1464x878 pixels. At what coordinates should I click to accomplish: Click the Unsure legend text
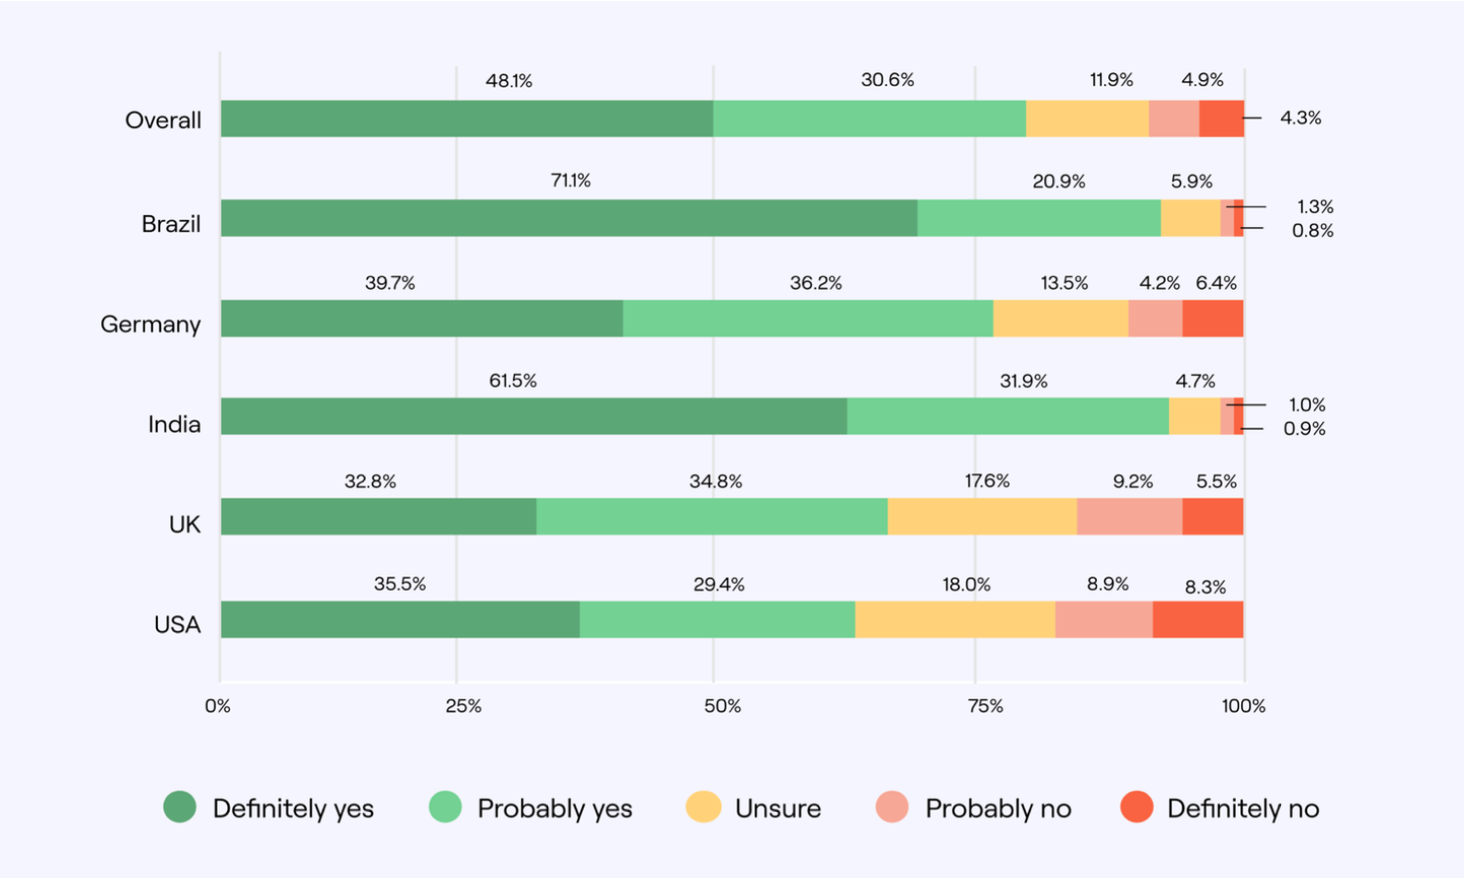tap(778, 808)
